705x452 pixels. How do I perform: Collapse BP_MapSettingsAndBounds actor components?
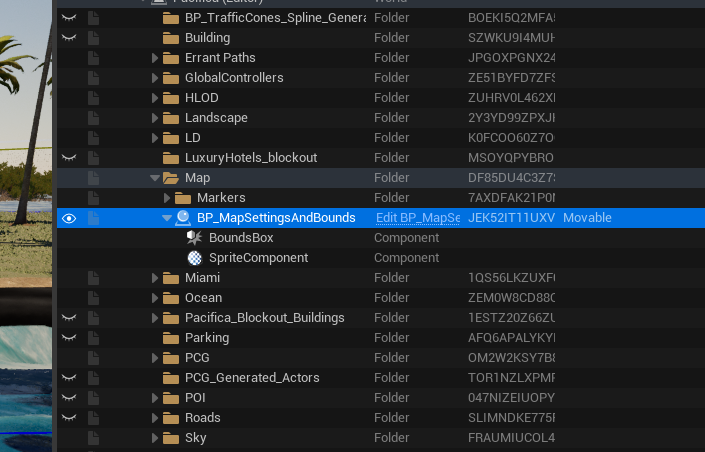167,218
